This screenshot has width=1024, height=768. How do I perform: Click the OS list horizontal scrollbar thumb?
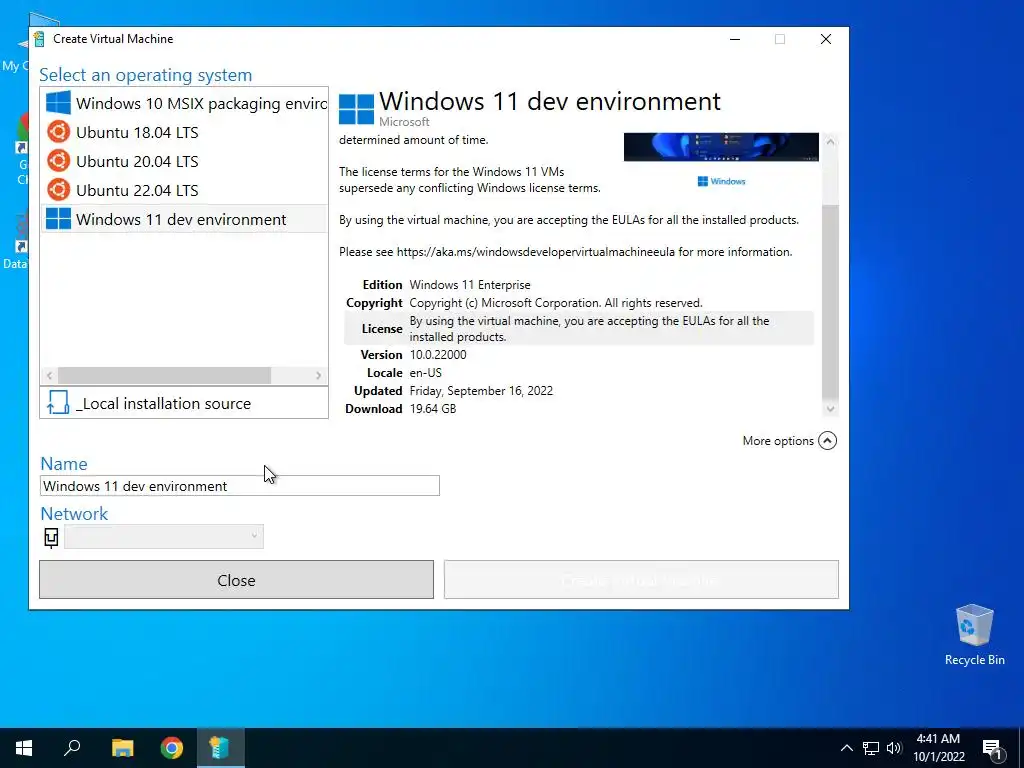[x=165, y=376]
